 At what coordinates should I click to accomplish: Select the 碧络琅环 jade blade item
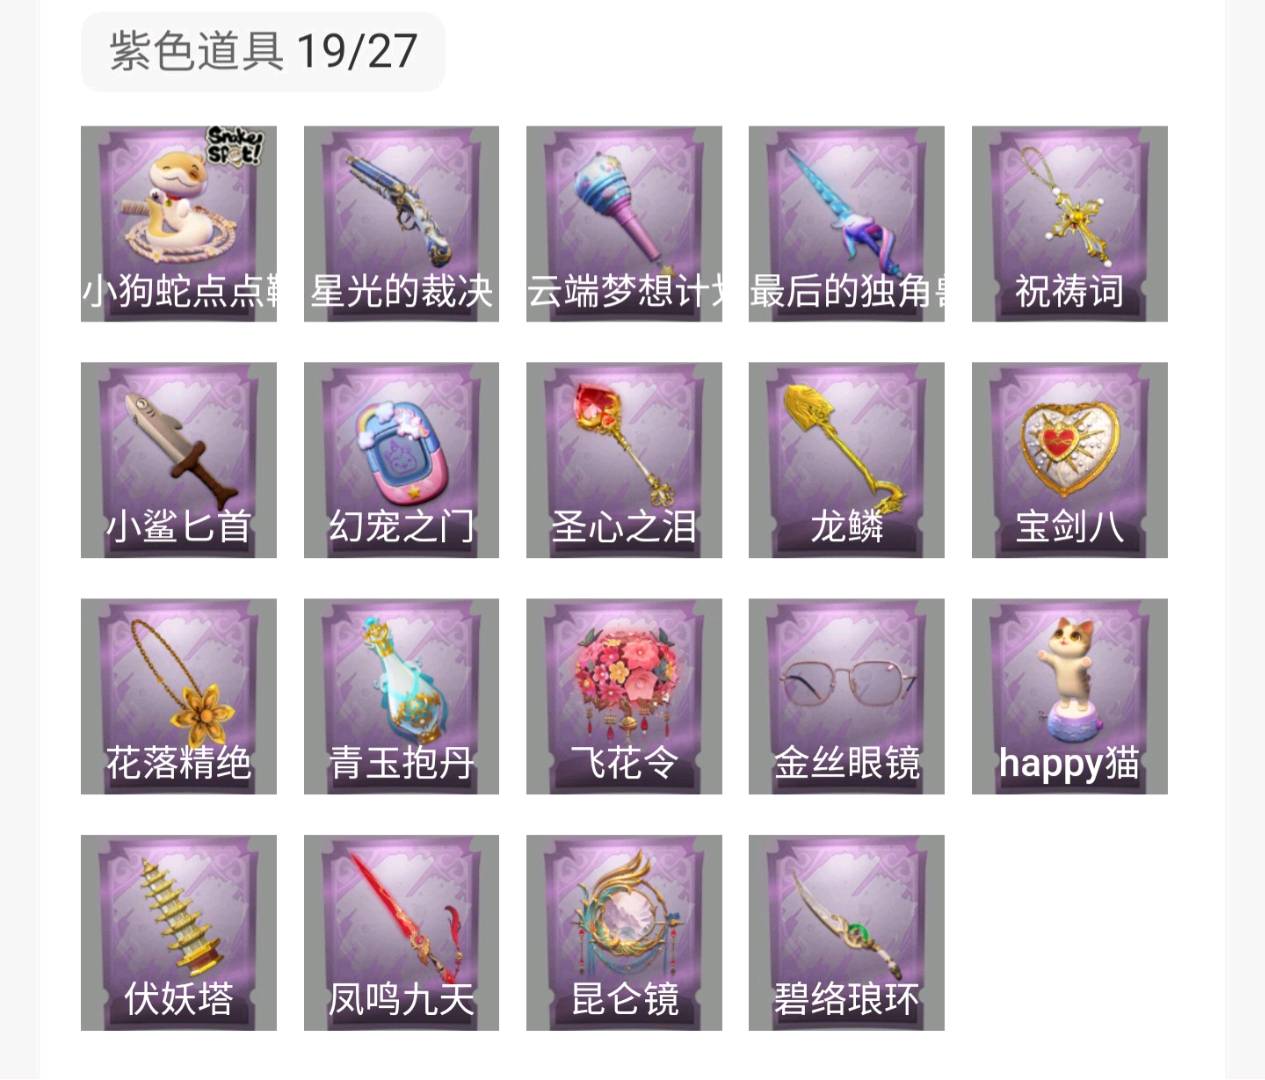coord(846,933)
